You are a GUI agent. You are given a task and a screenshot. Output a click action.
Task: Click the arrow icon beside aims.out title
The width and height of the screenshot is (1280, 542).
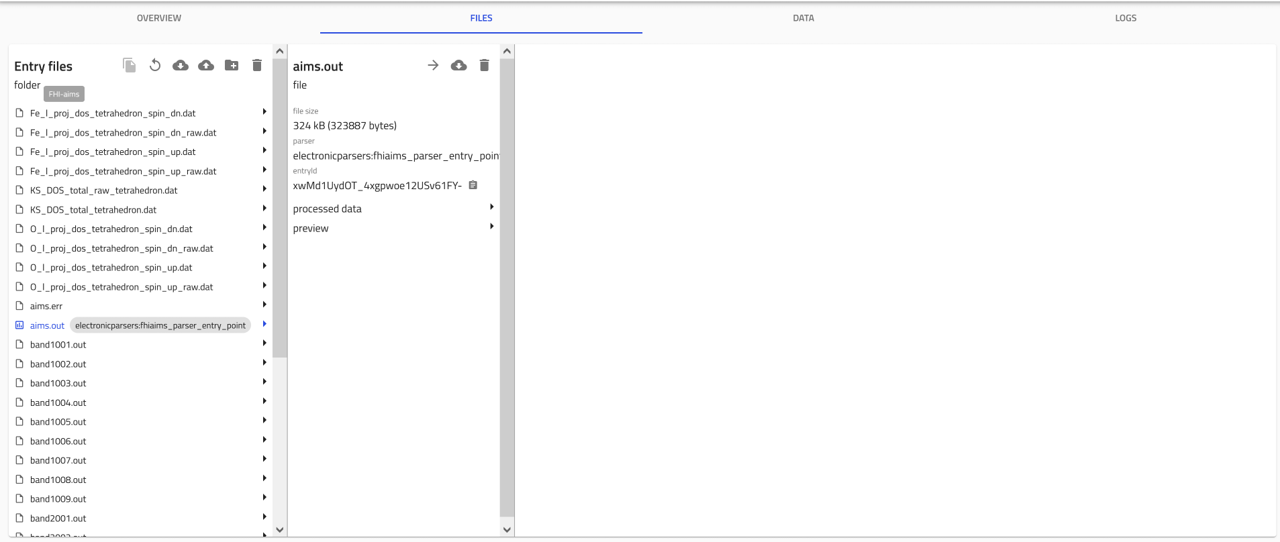pyautogui.click(x=433, y=65)
